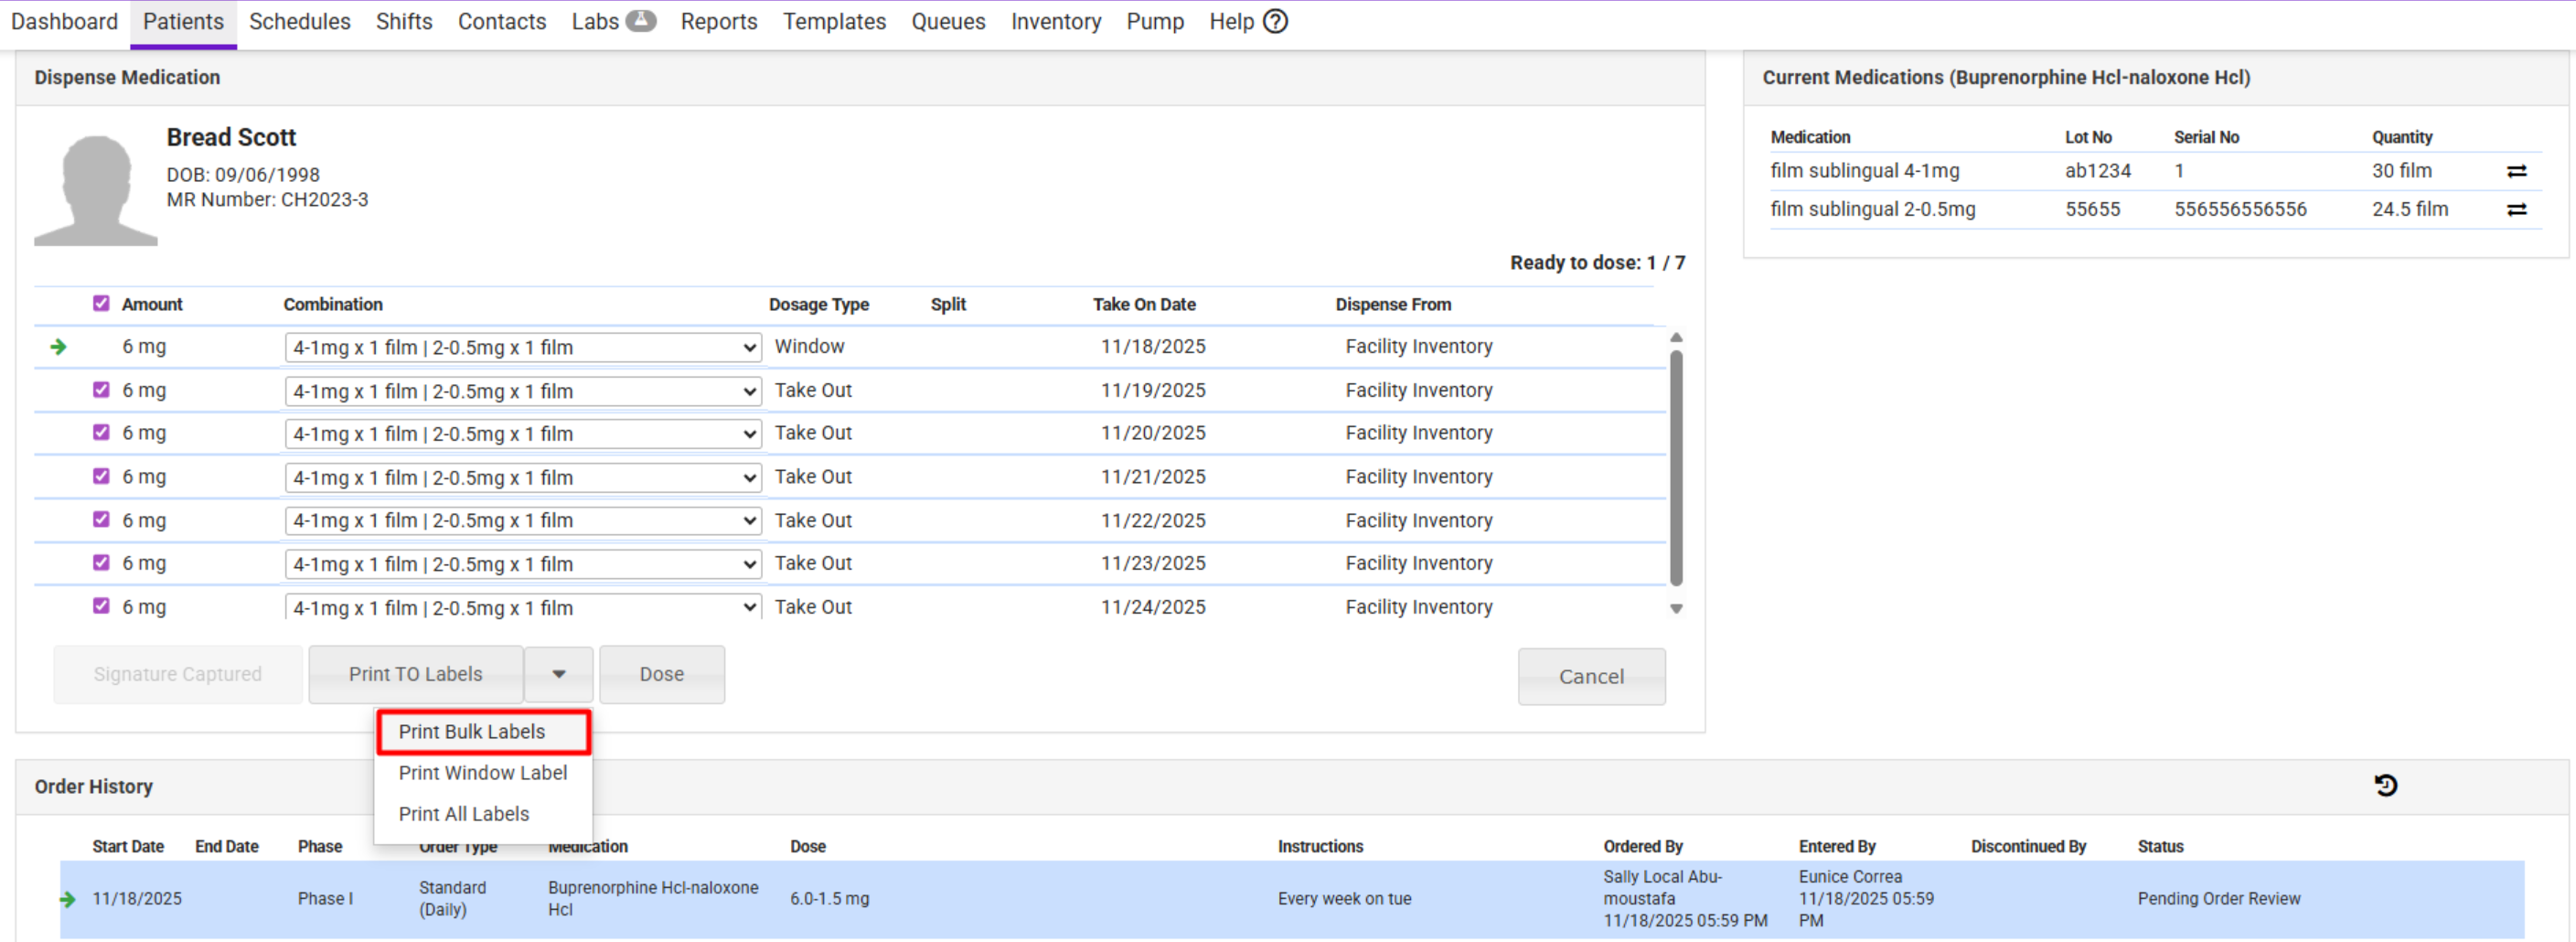
Task: Click the green arrow in Order History row
Action: click(68, 898)
